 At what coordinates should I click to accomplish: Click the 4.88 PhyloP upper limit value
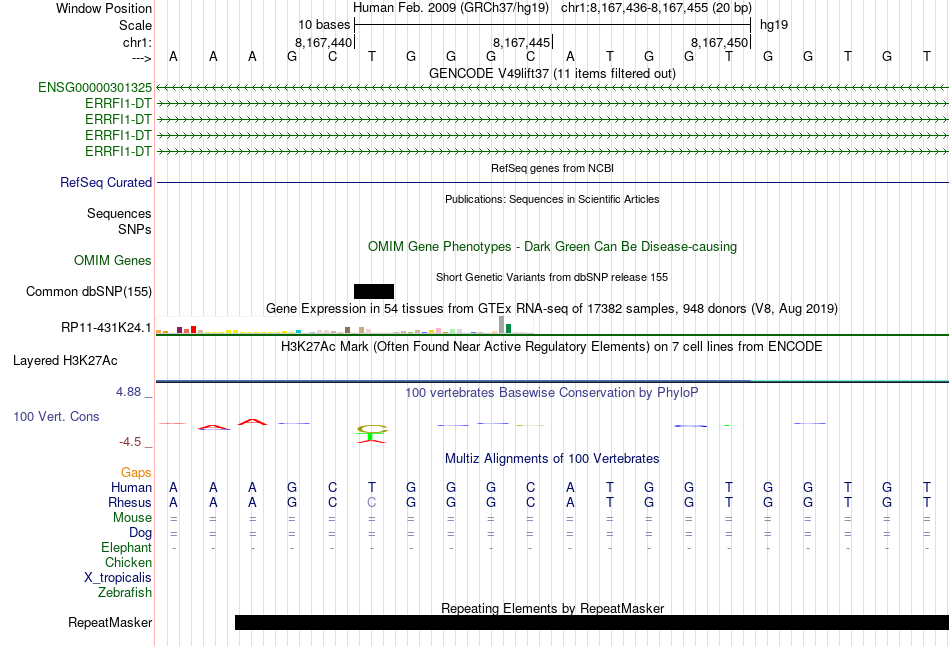click(x=128, y=392)
